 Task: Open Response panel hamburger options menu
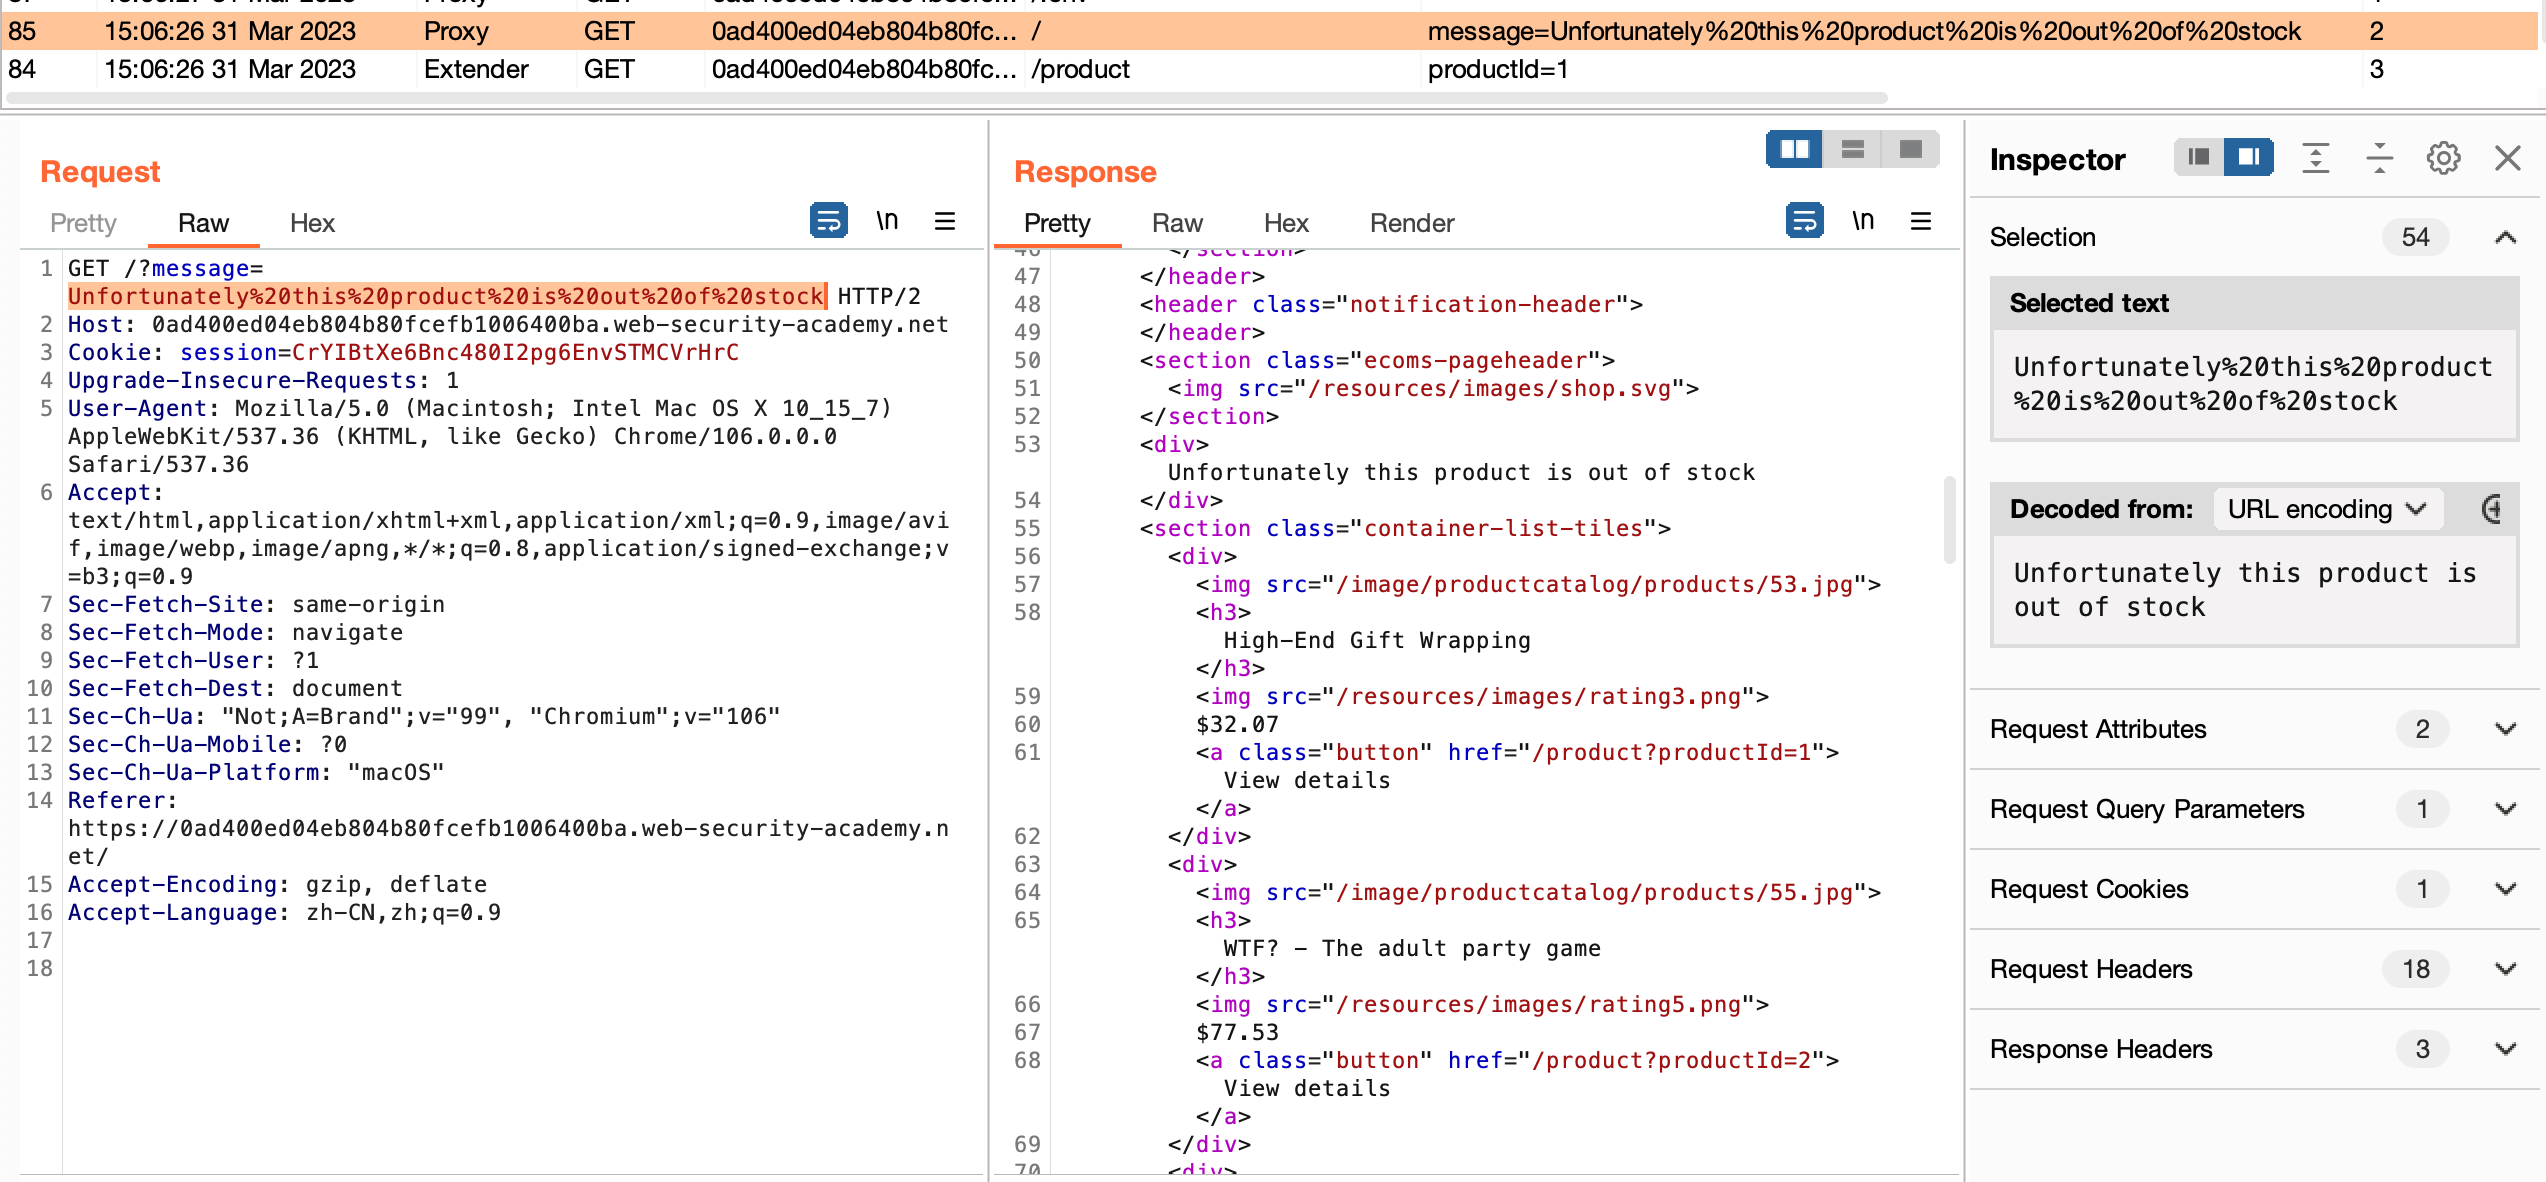(1921, 221)
